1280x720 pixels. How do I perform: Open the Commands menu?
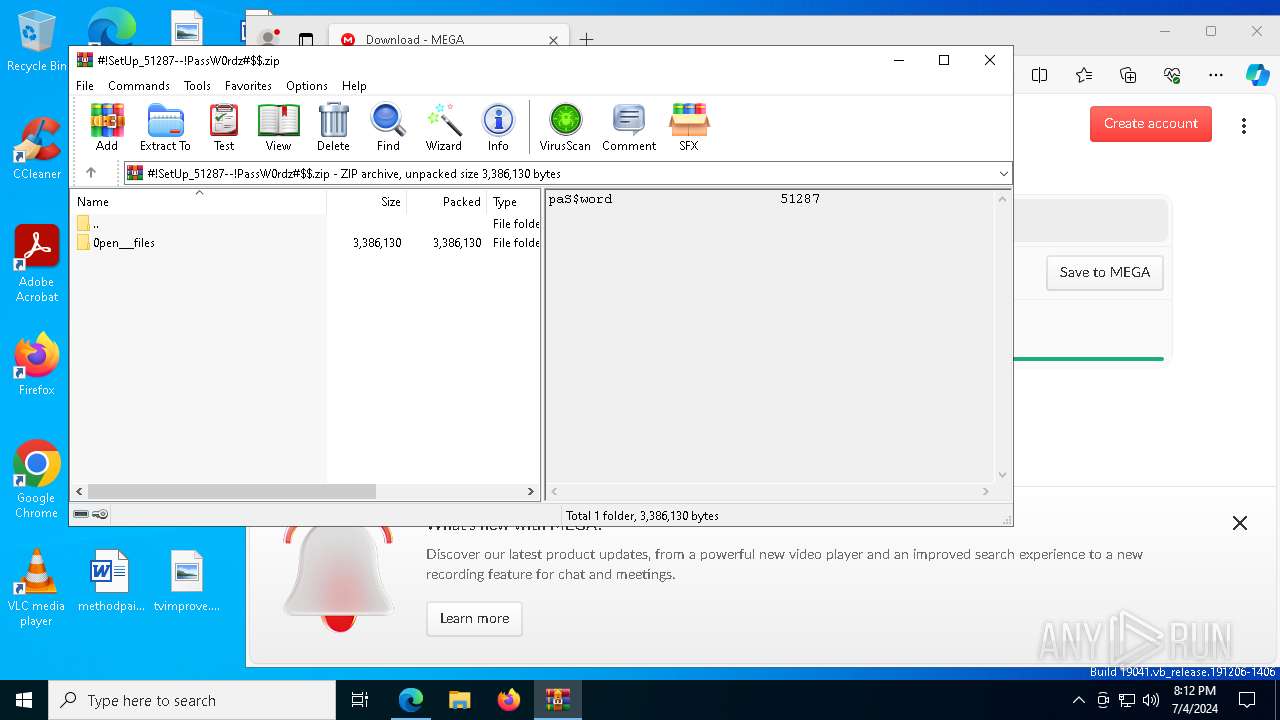pyautogui.click(x=139, y=86)
